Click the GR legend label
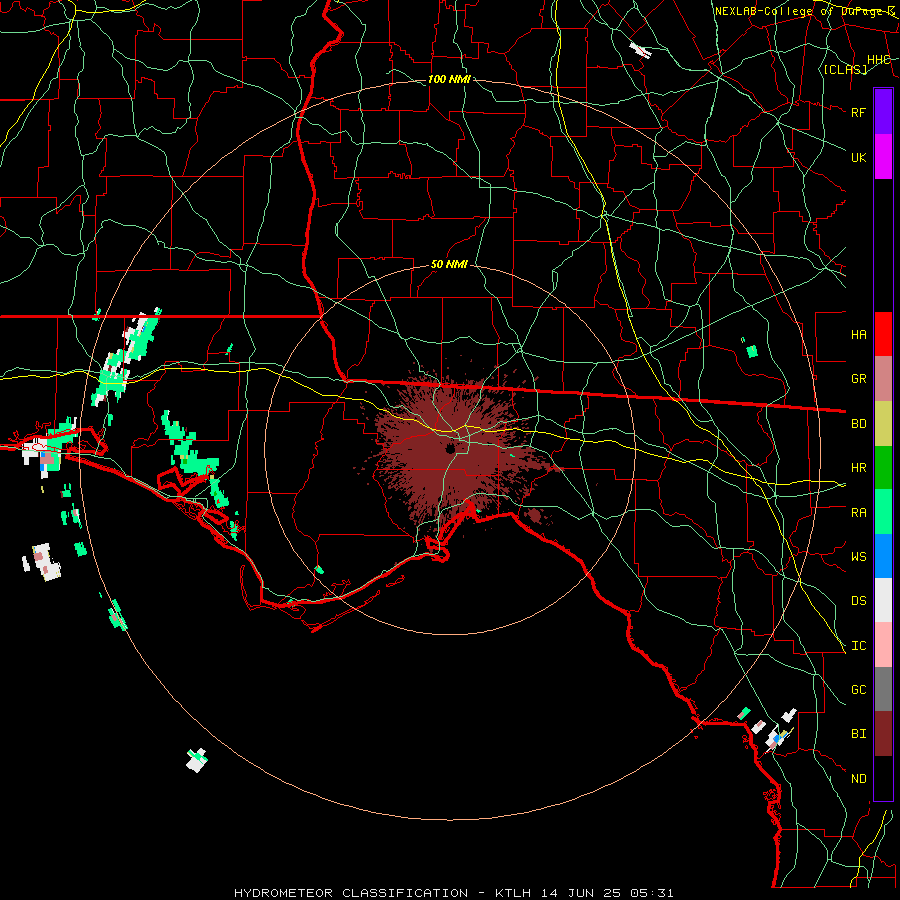Screen dimensions: 900x900 [x=858, y=379]
